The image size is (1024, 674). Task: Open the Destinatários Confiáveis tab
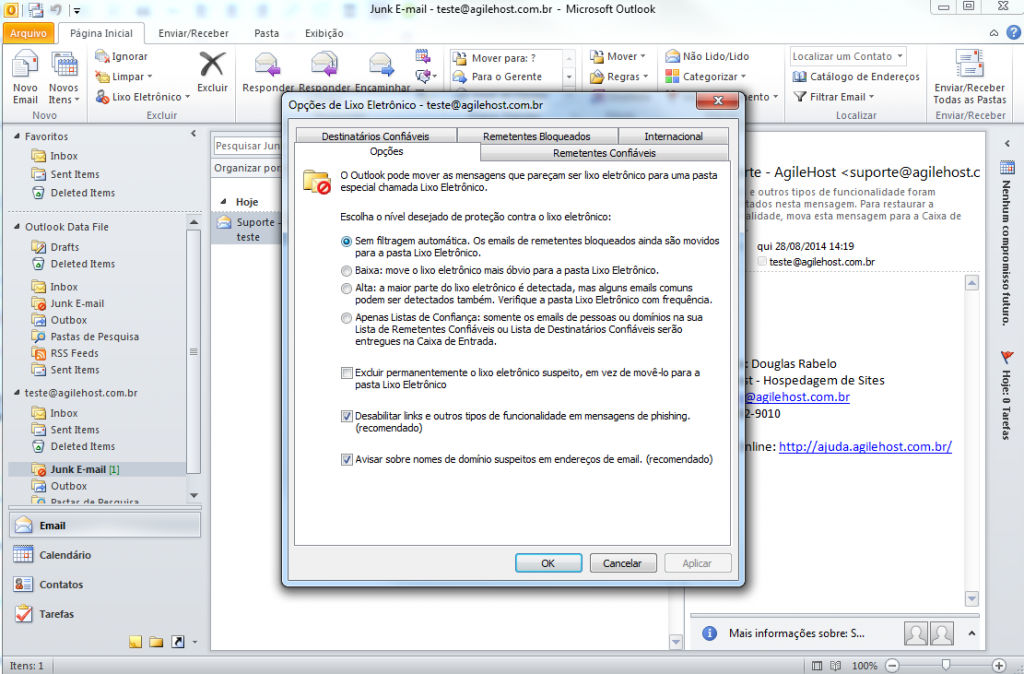pyautogui.click(x=376, y=136)
